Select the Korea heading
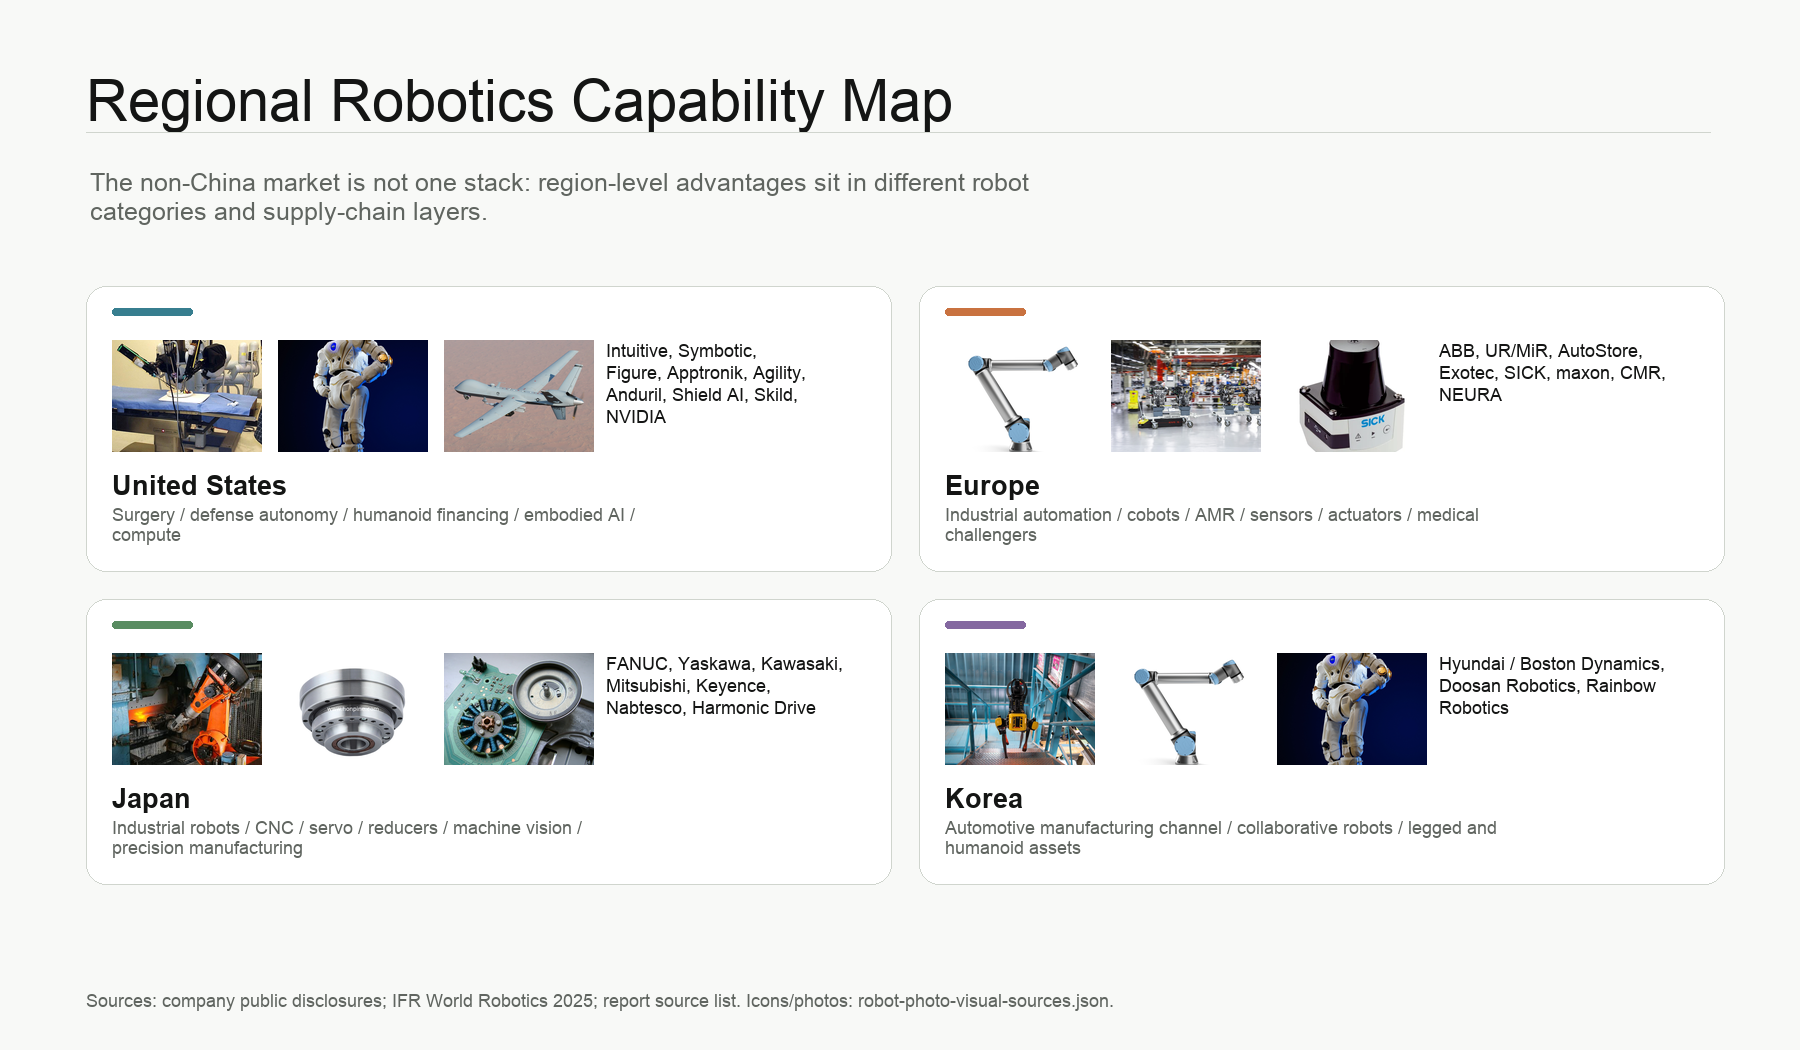This screenshot has width=1800, height=1050. (x=984, y=799)
